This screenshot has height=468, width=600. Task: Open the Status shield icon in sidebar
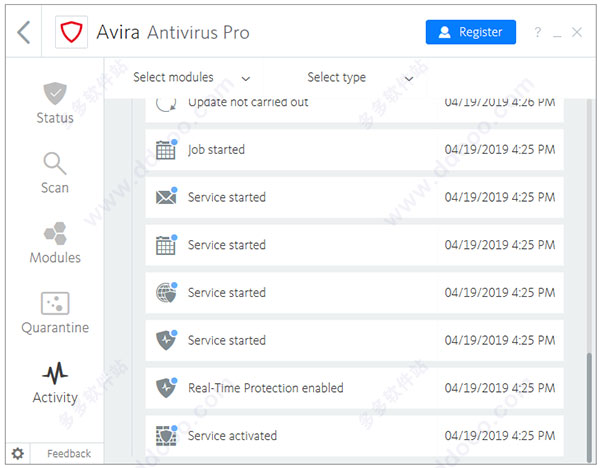pos(55,93)
